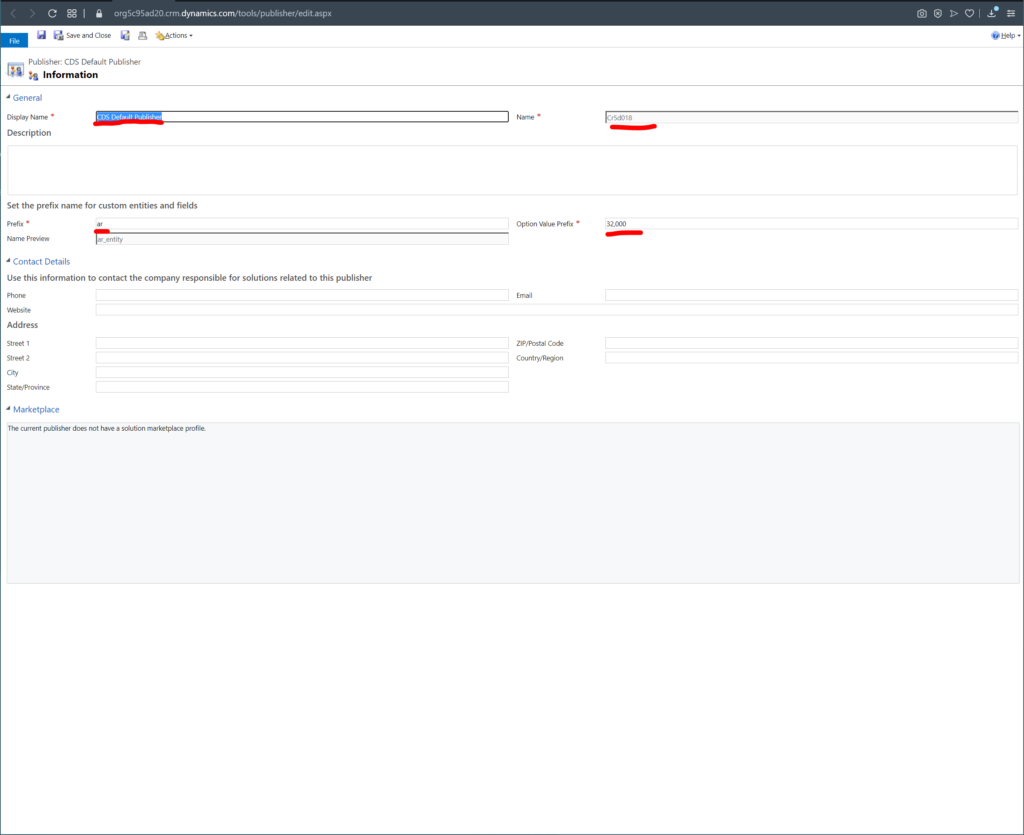The image size is (1024, 835).
Task: Open the browser easy setup sliders icon
Action: click(x=1011, y=13)
